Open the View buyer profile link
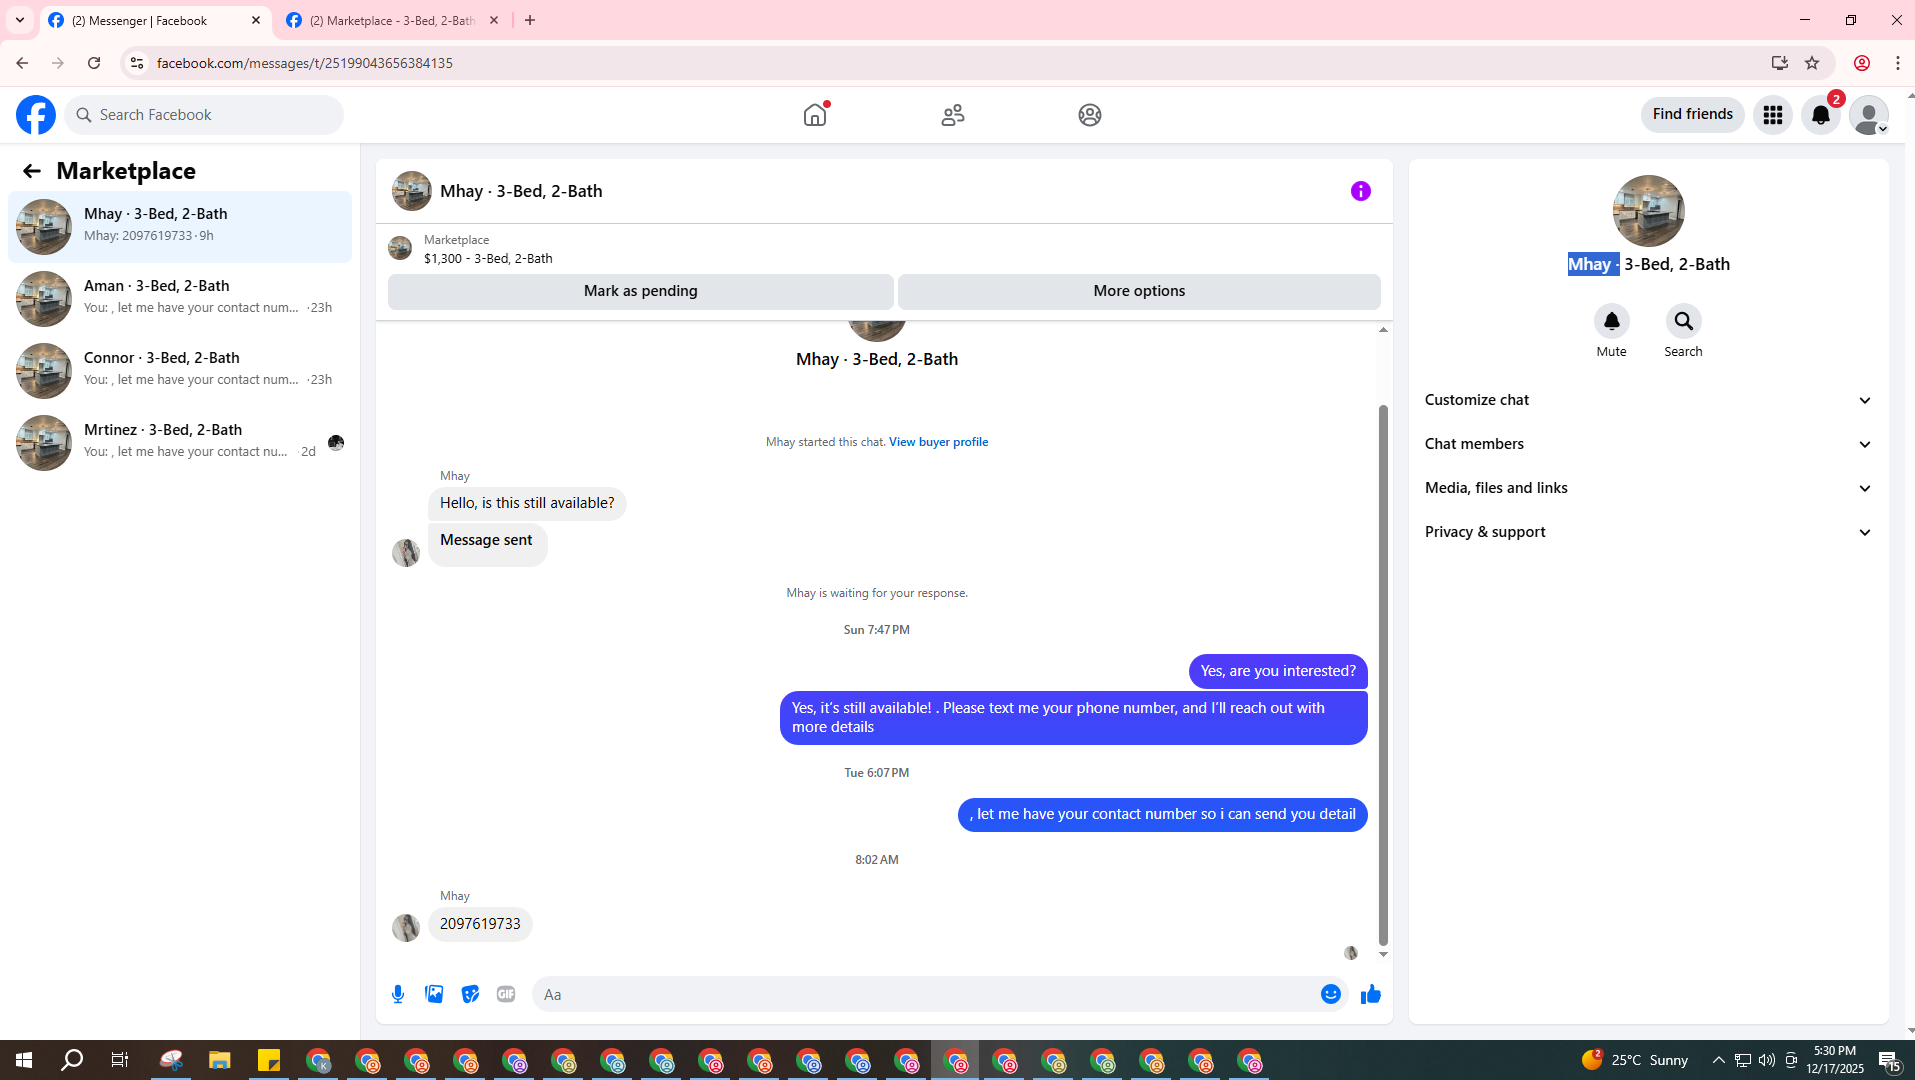Image resolution: width=1915 pixels, height=1080 pixels. [938, 442]
